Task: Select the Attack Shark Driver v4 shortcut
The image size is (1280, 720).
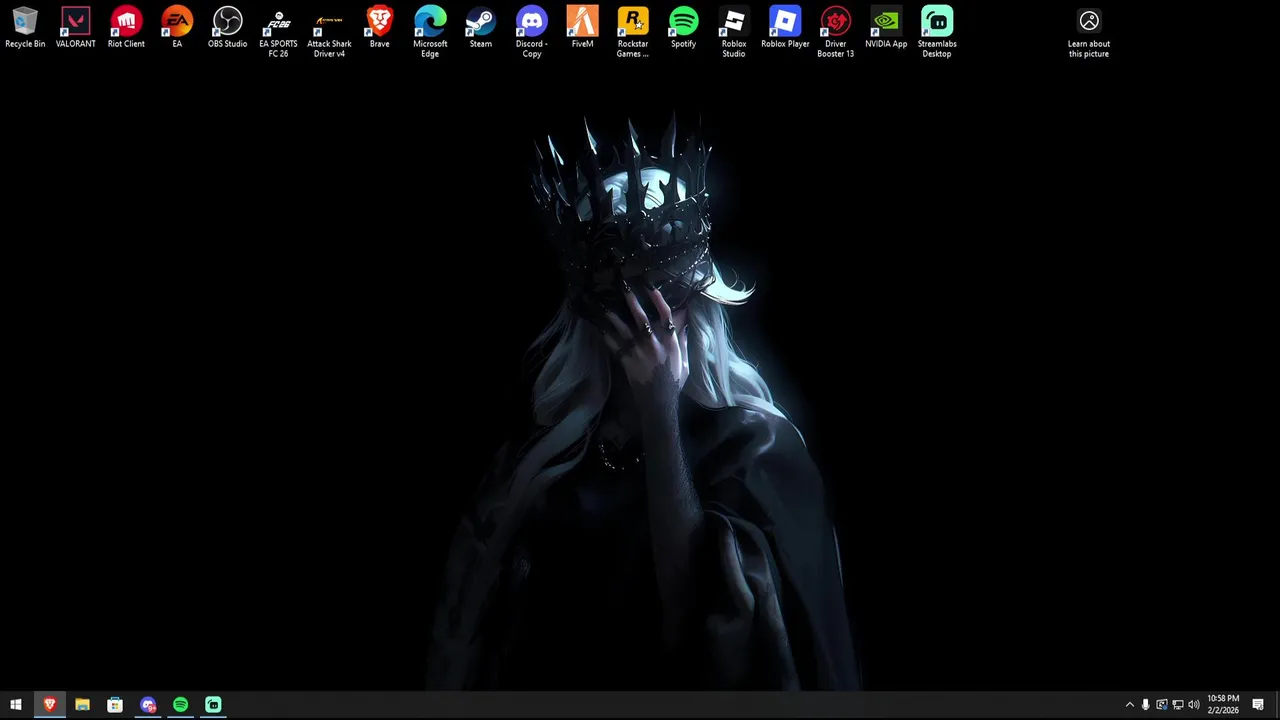Action: click(329, 32)
